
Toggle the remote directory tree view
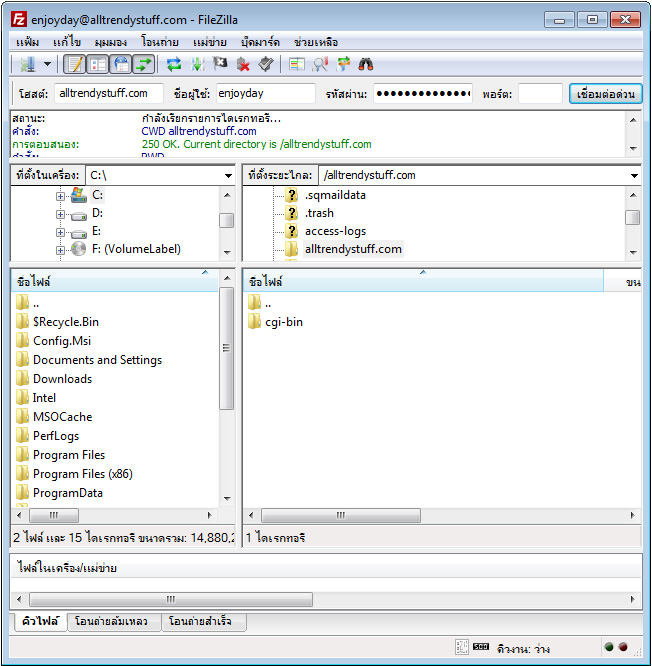(x=121, y=65)
